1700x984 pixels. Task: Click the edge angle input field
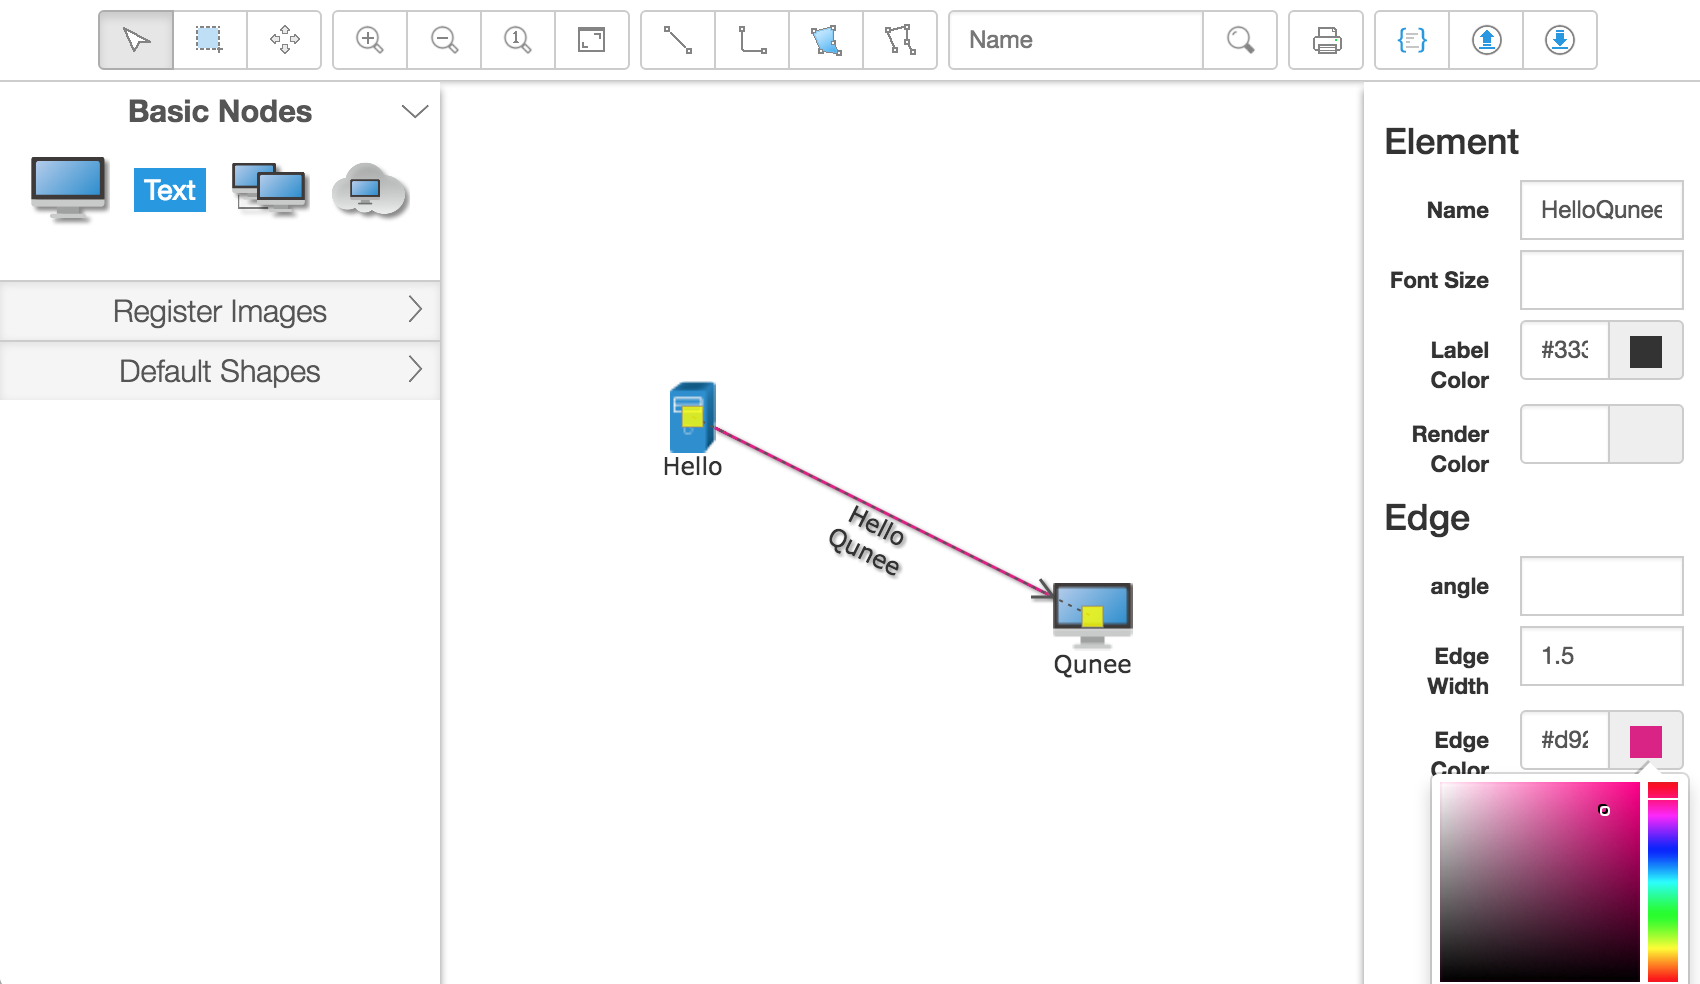point(1601,586)
